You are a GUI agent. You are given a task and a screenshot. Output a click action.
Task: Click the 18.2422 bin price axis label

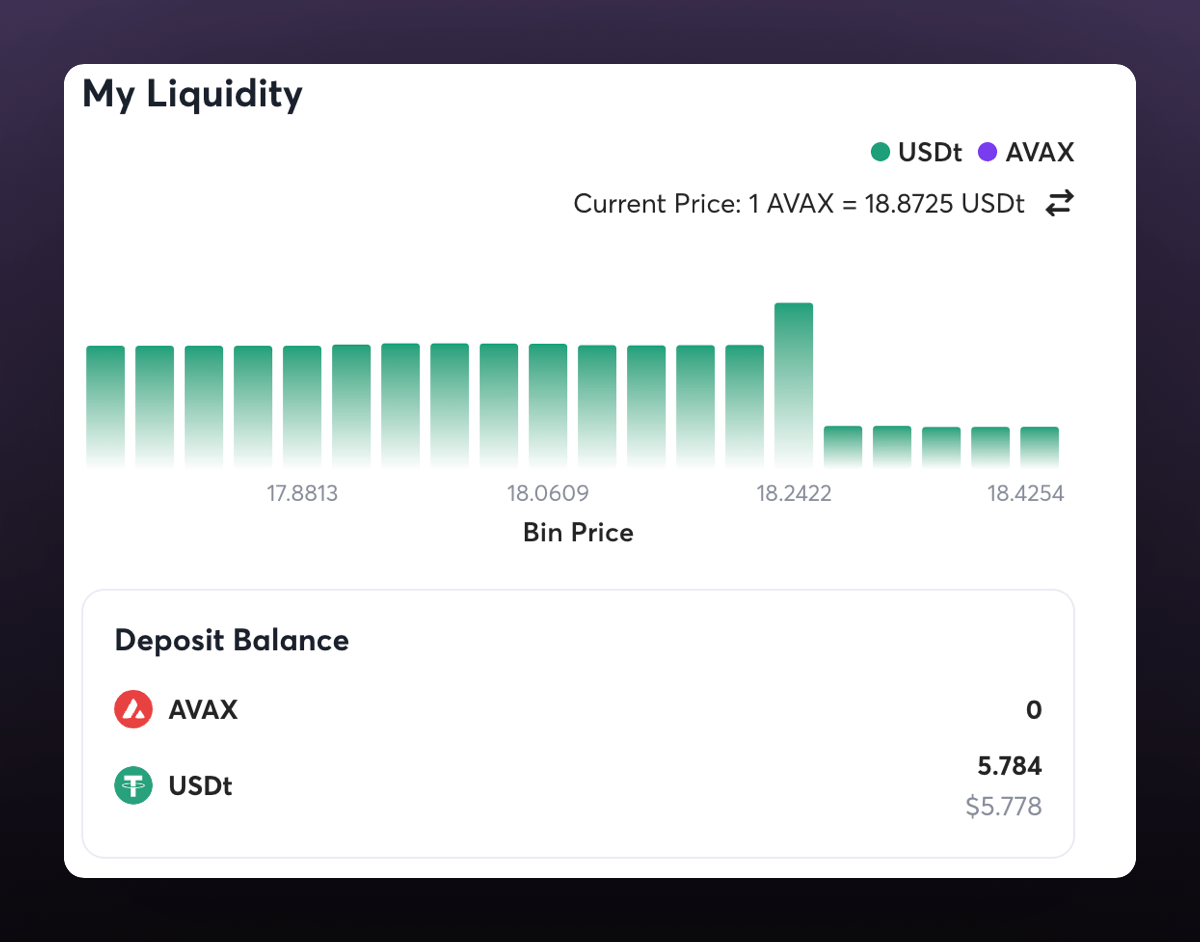(794, 494)
